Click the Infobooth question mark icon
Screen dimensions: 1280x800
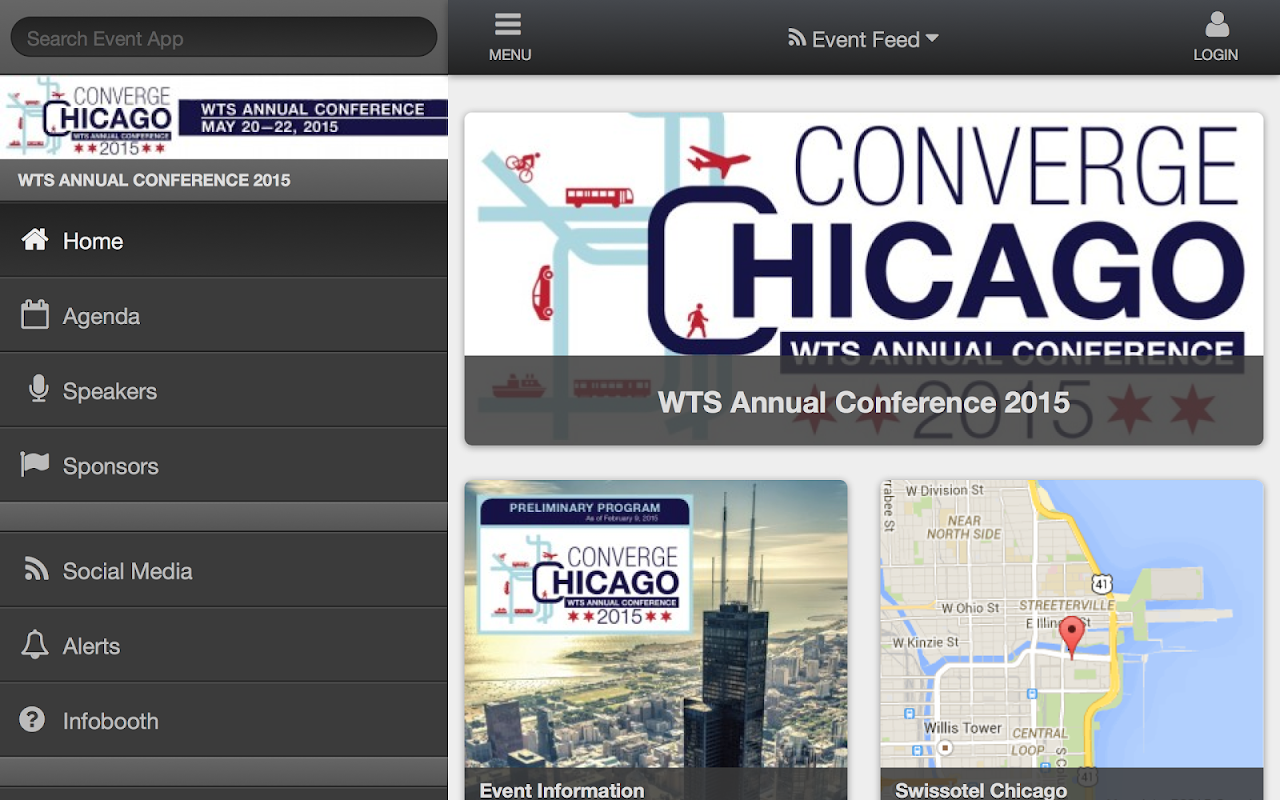click(33, 719)
